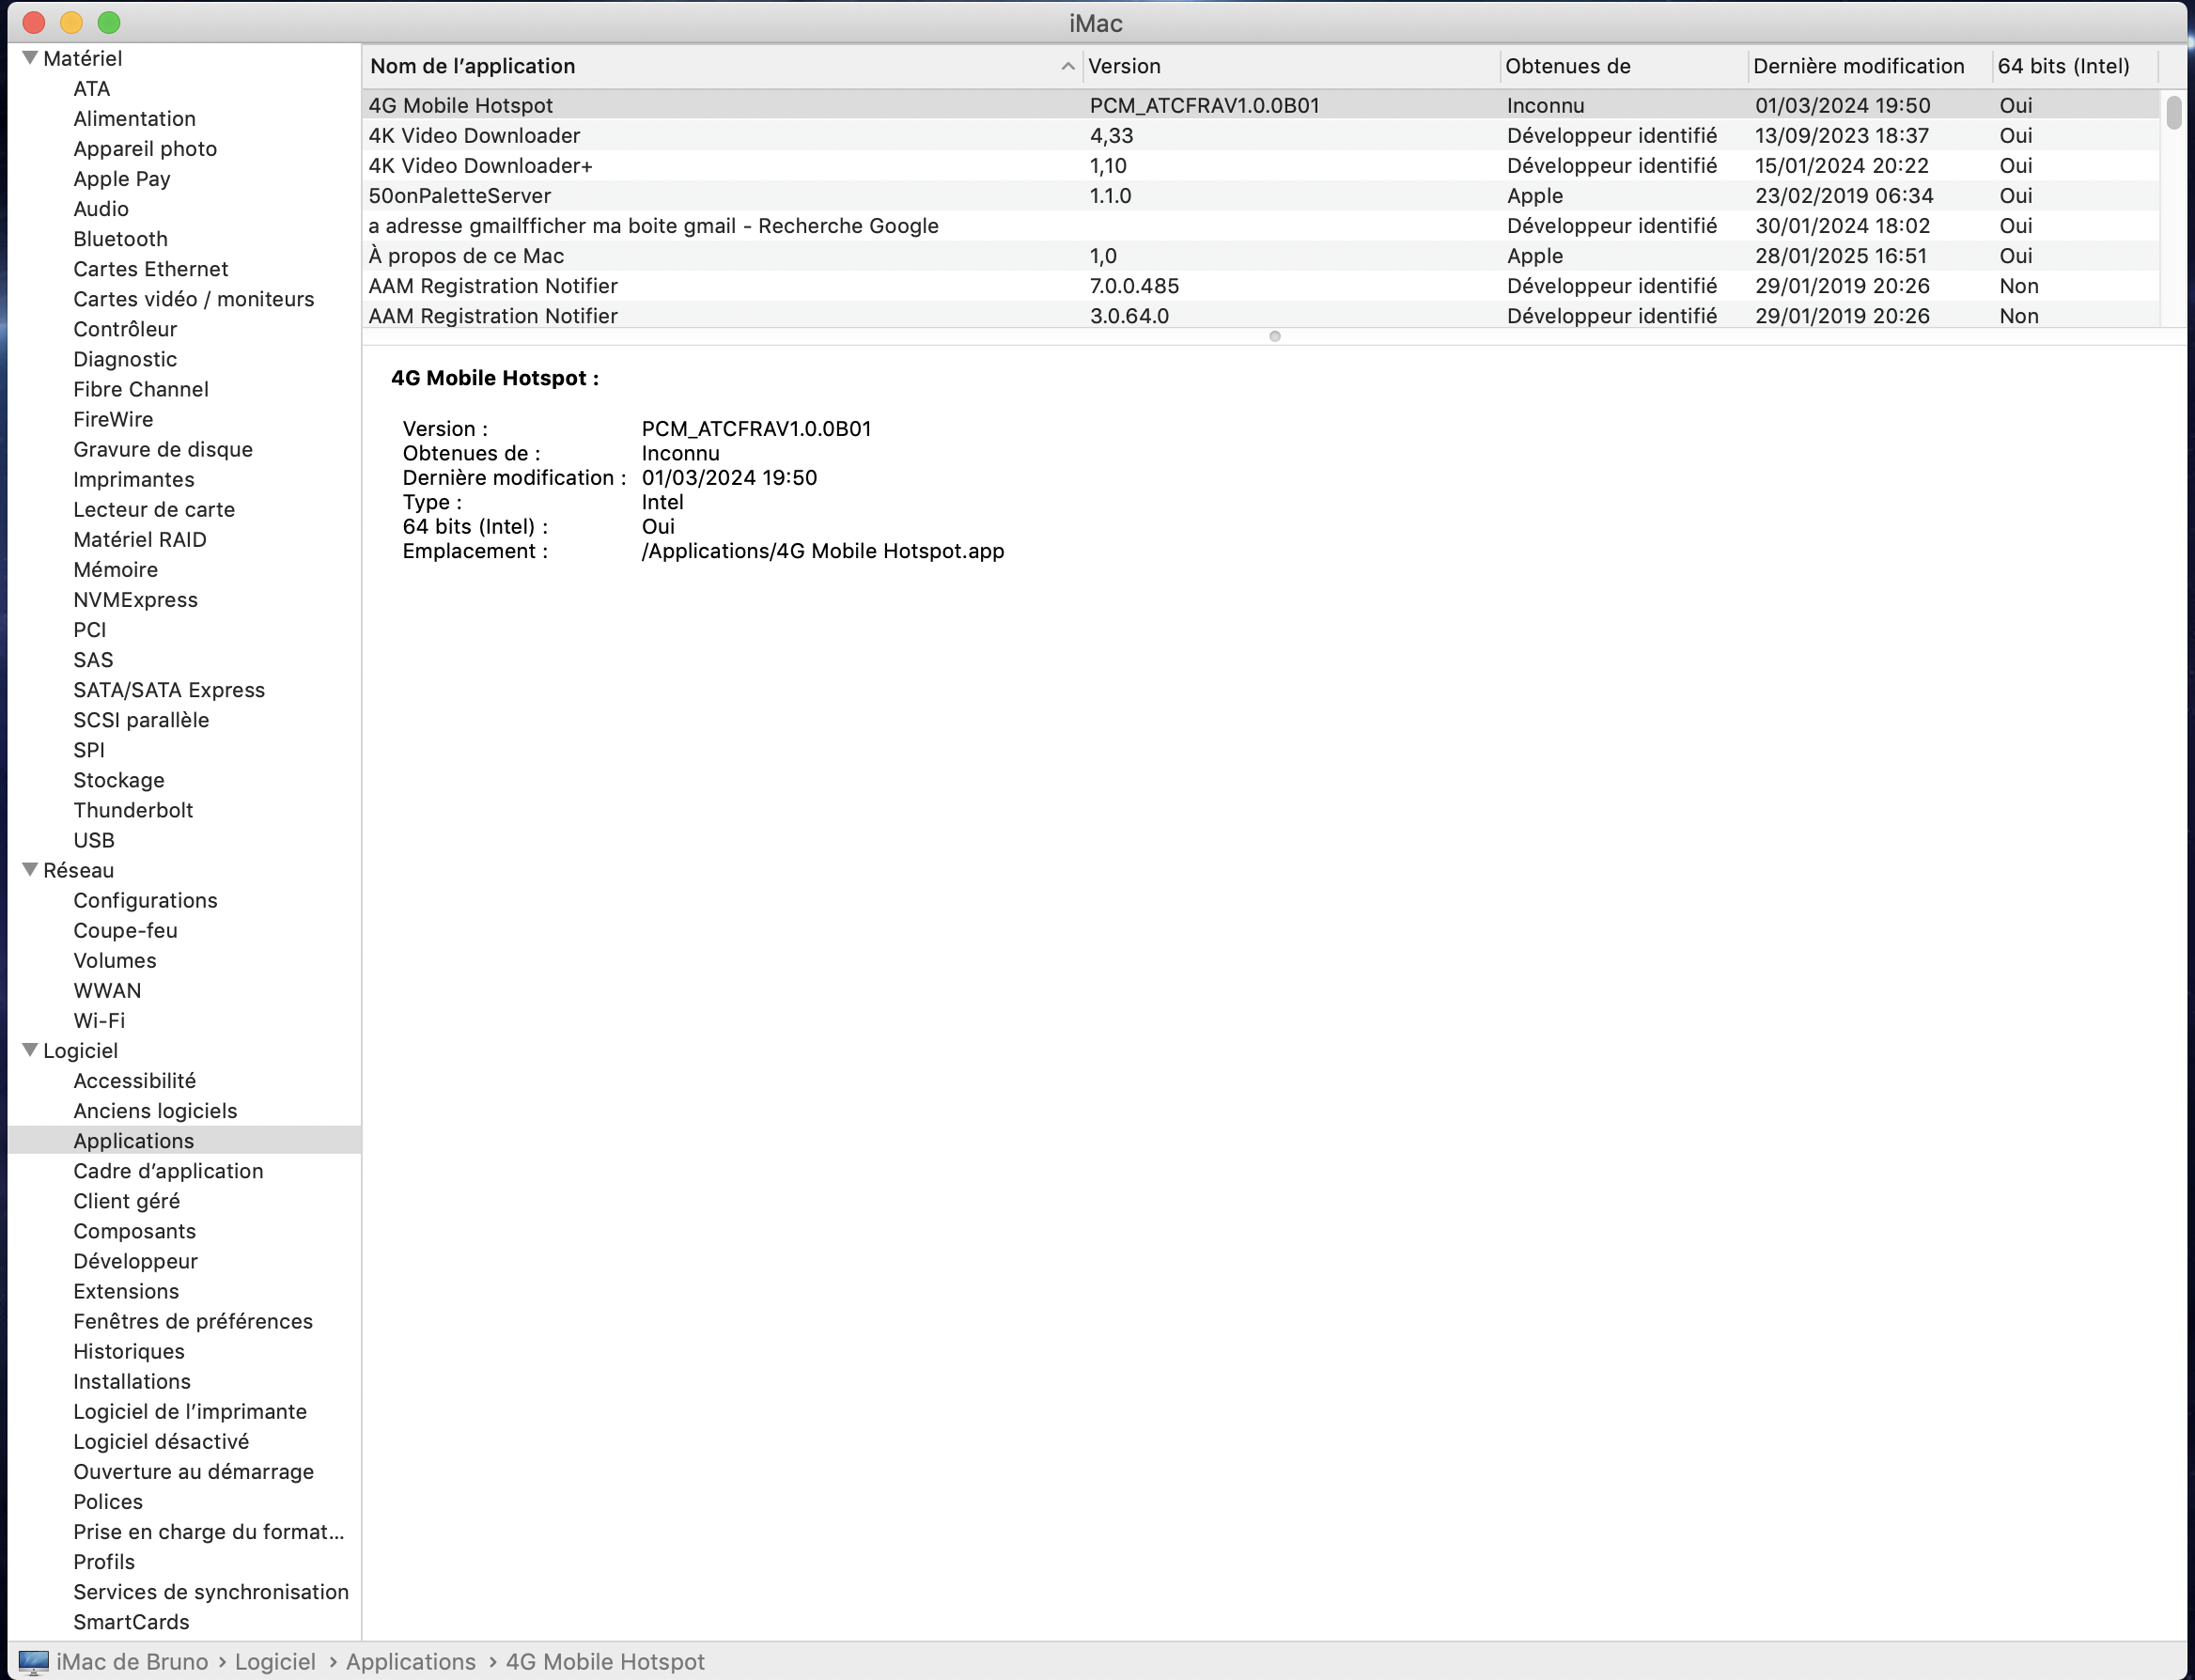Viewport: 2195px width, 1680px height.
Task: Select Imprimantes in the sidebar
Action: pyautogui.click(x=133, y=478)
